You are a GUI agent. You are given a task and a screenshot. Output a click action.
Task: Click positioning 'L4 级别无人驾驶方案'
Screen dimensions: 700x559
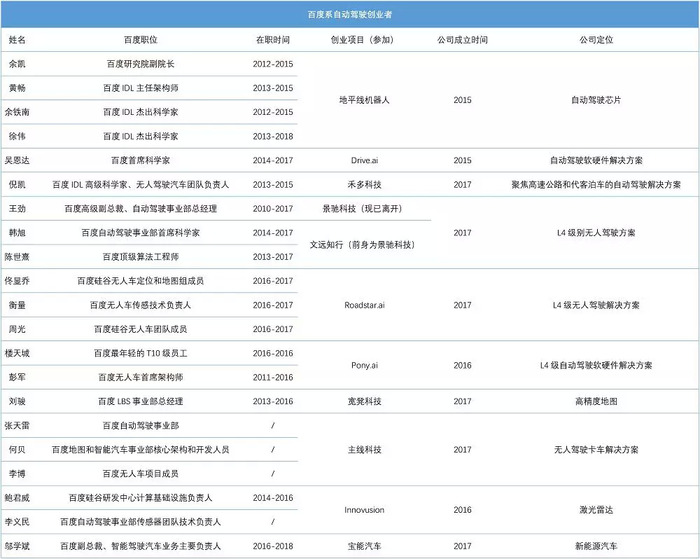click(596, 233)
